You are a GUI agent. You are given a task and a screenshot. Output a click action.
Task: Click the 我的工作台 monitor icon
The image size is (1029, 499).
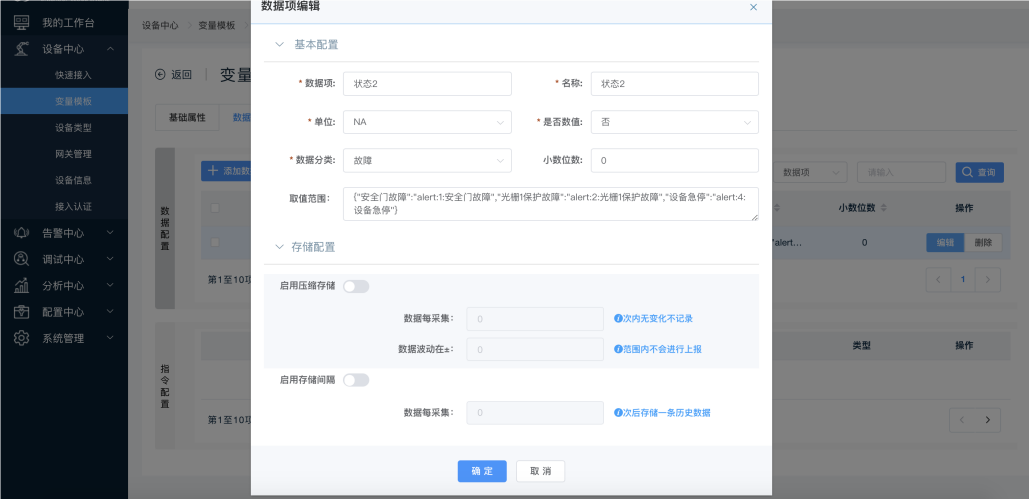22,22
